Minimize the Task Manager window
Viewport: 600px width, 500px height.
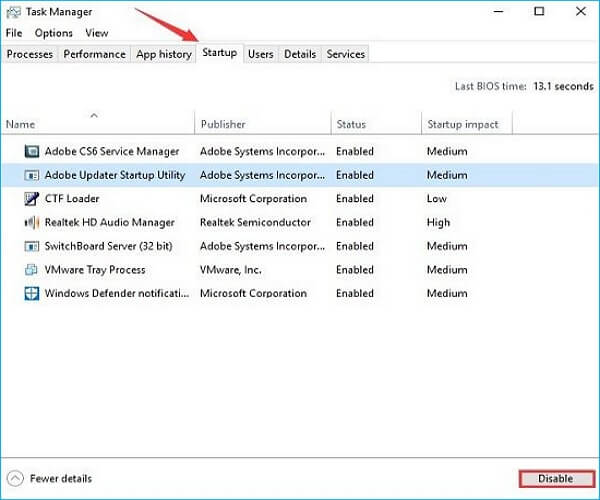point(499,11)
